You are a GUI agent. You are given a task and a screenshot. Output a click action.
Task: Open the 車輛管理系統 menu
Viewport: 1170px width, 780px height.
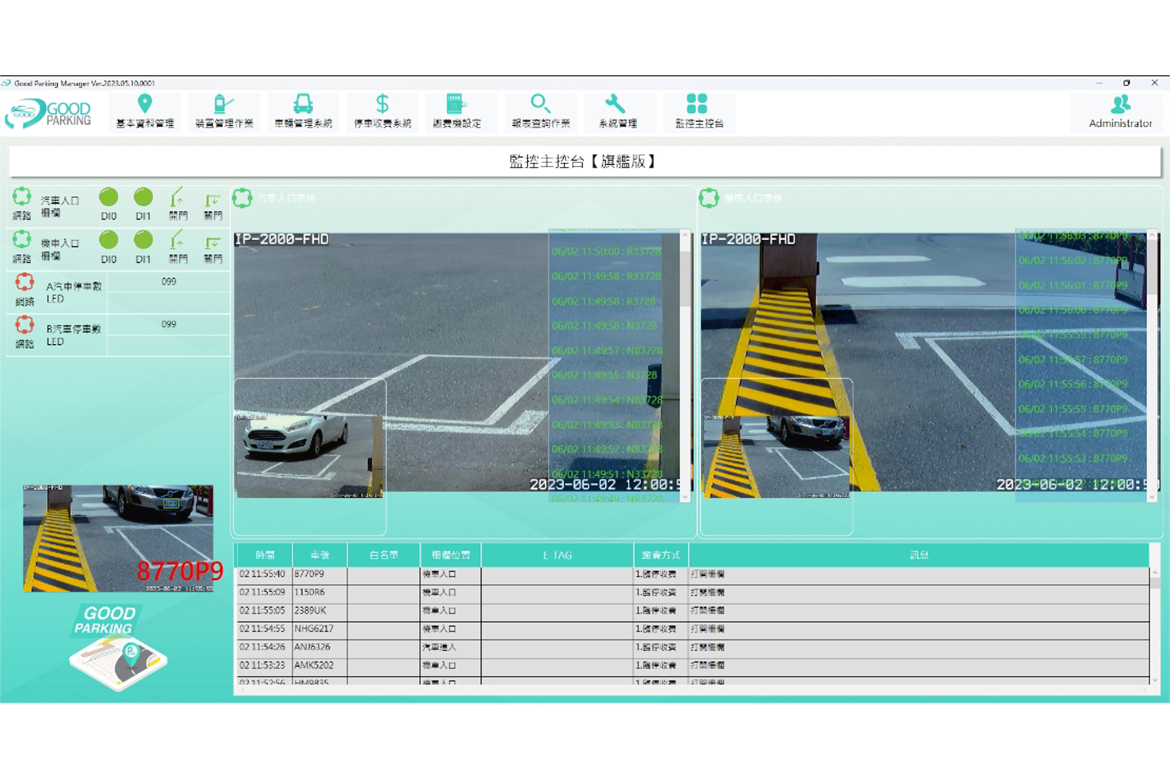(x=303, y=111)
